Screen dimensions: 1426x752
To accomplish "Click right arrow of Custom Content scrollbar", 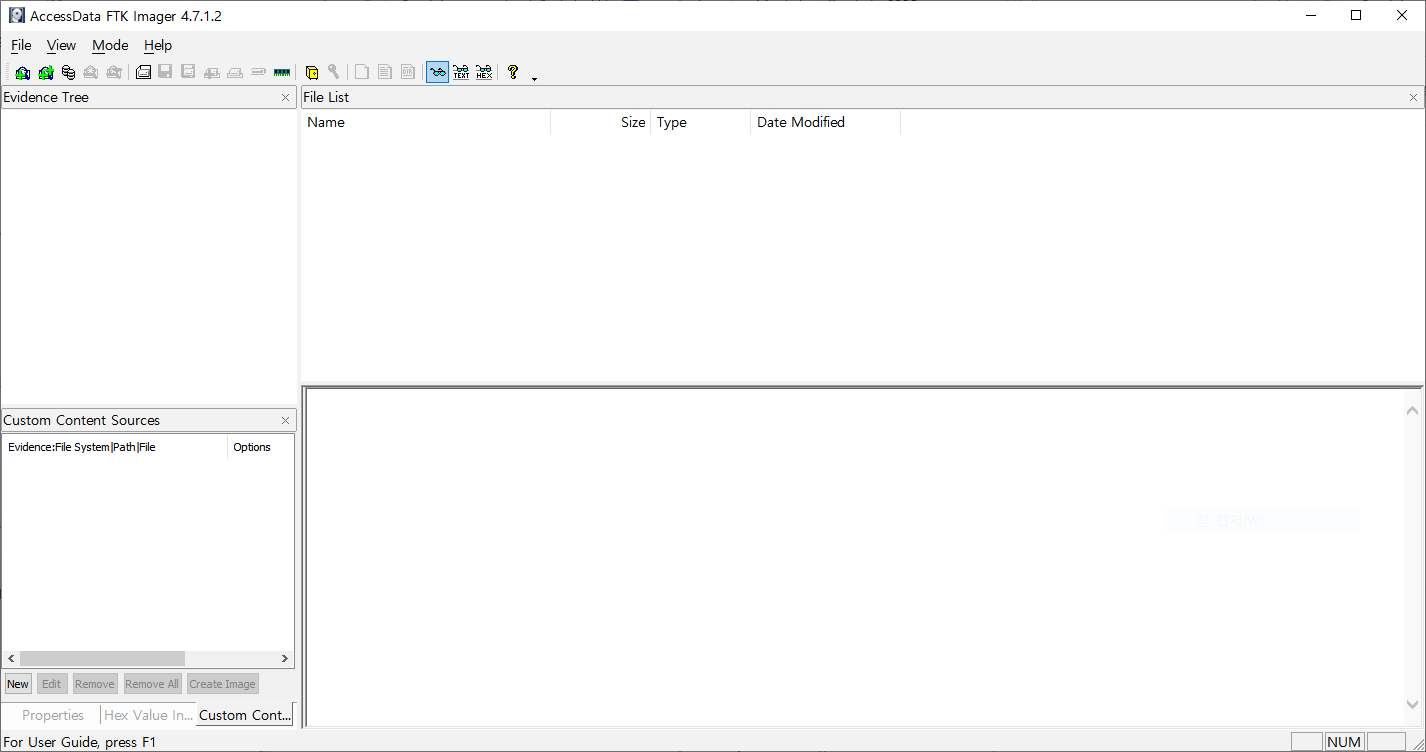I will [285, 658].
